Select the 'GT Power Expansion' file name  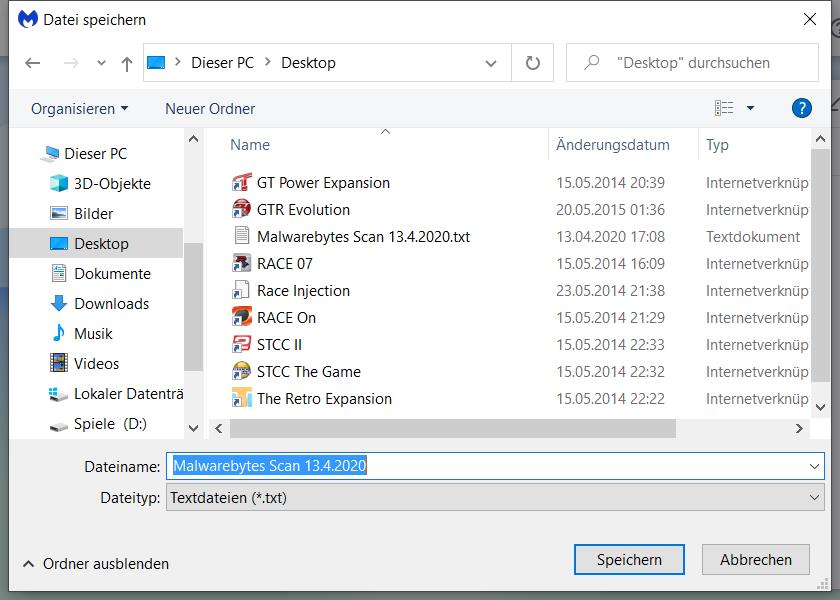pos(323,183)
